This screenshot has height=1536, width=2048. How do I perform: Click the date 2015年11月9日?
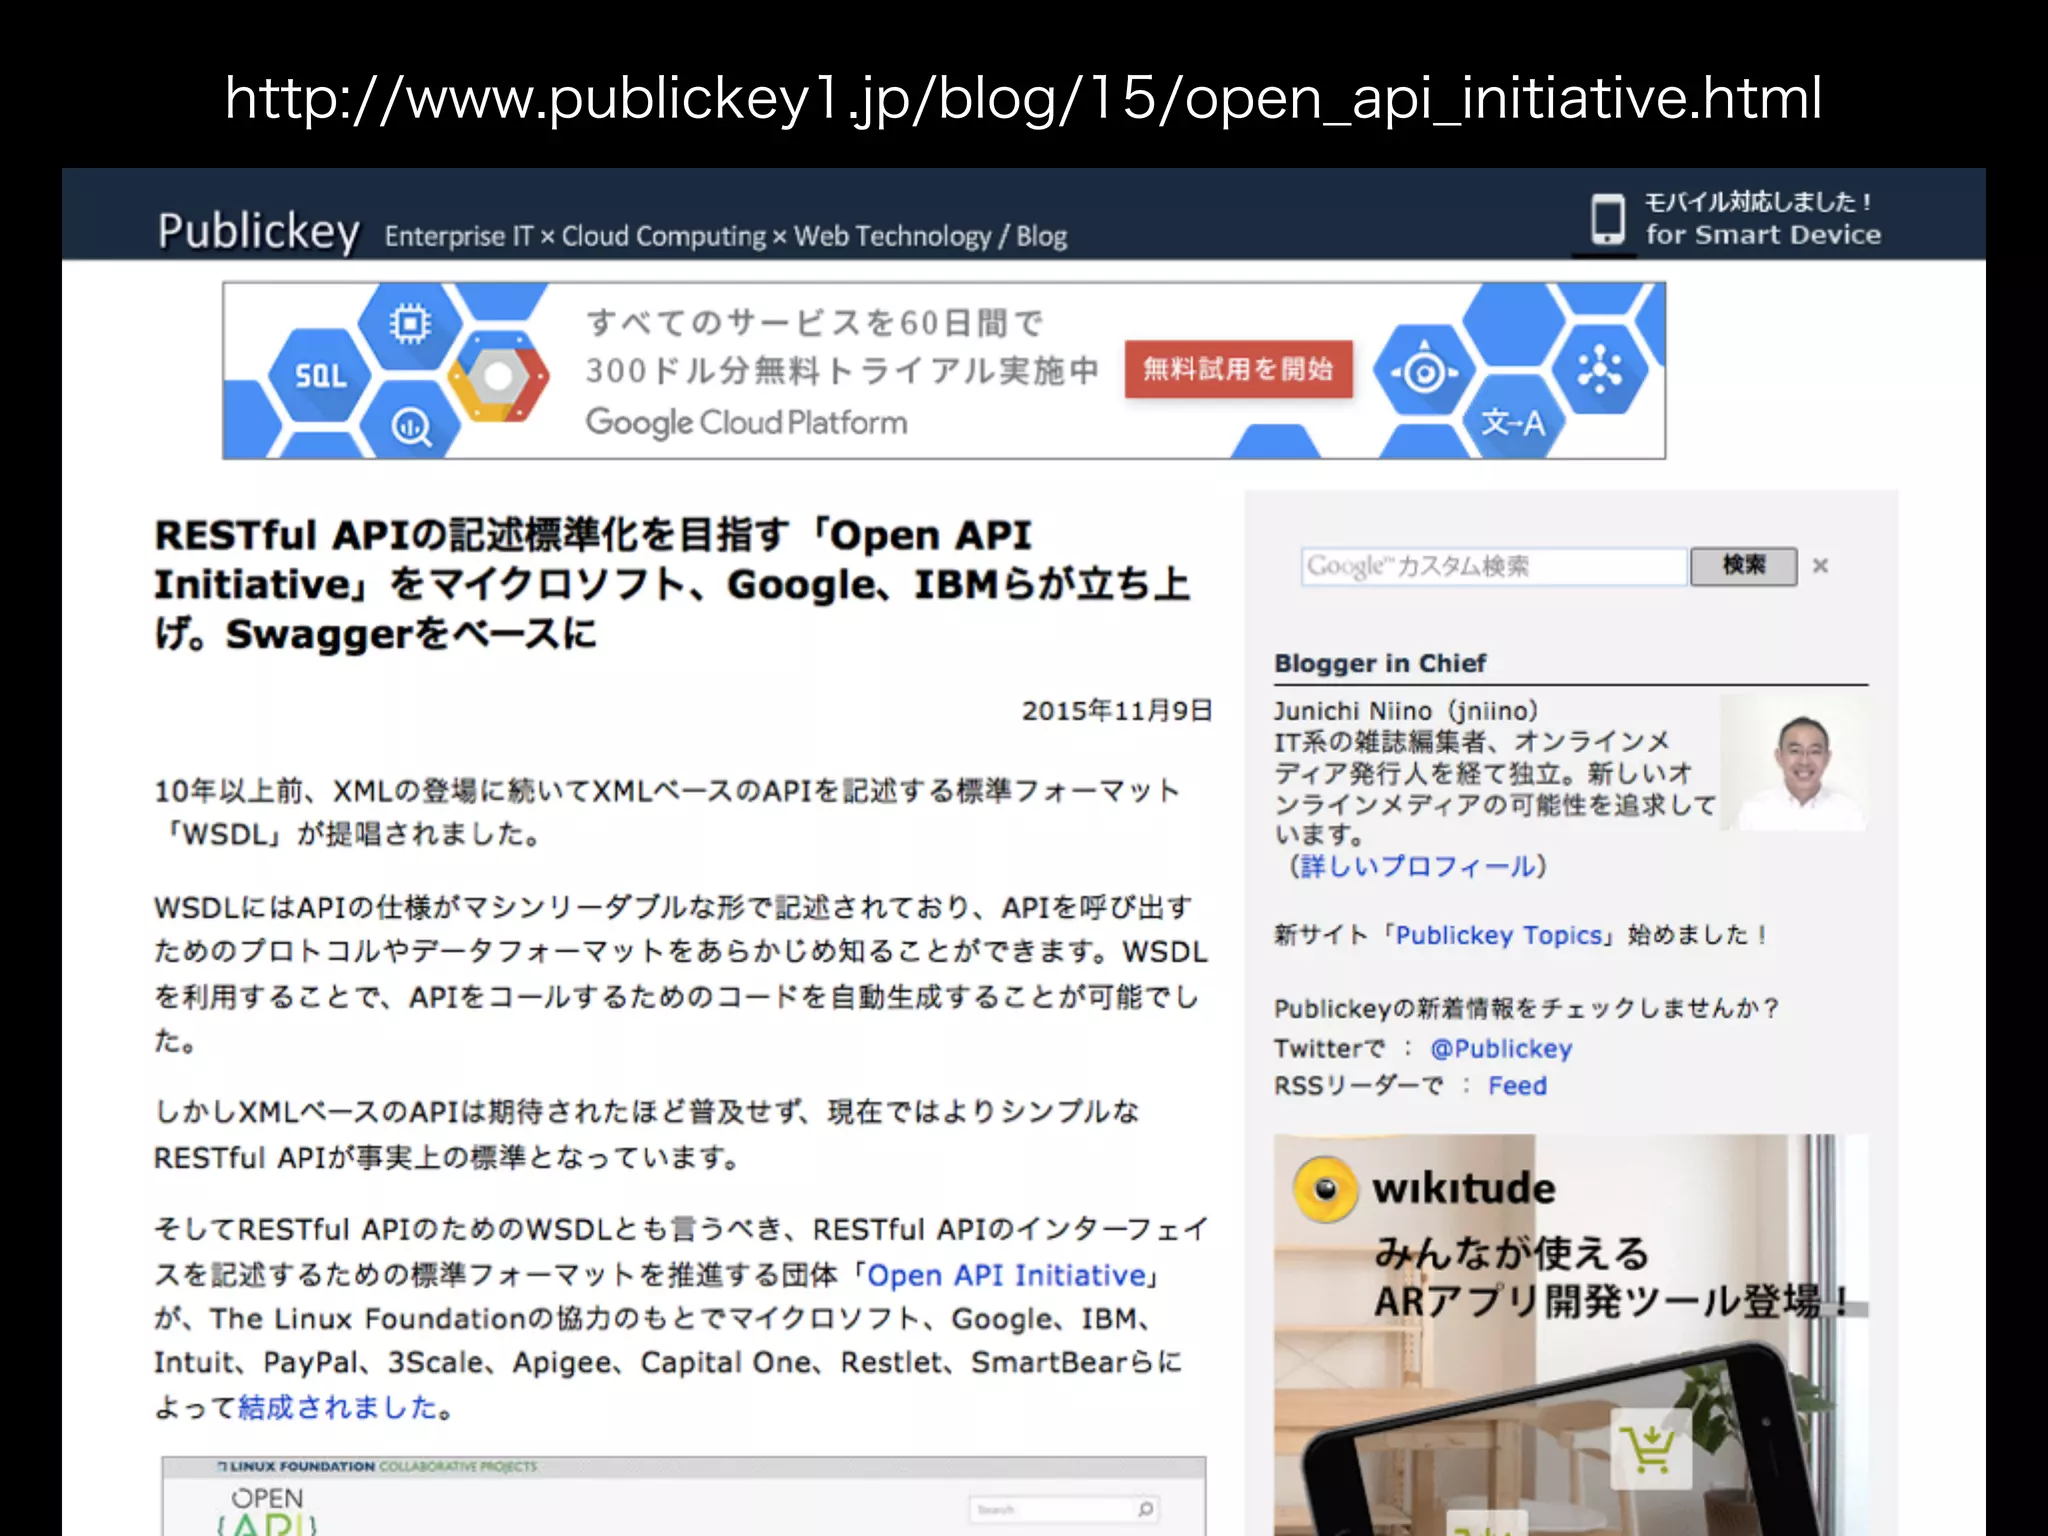pos(1116,711)
